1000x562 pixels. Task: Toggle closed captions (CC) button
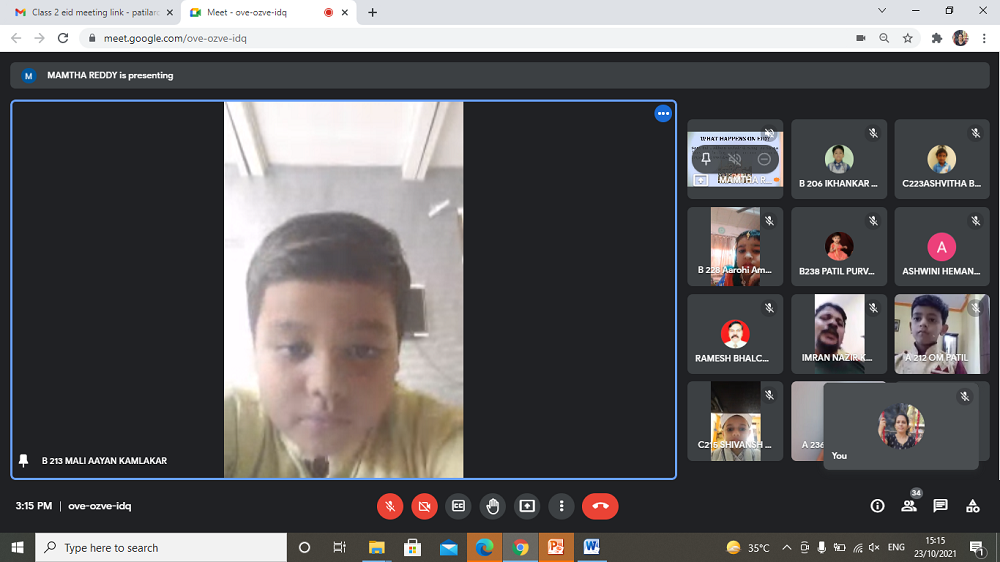[x=459, y=506]
